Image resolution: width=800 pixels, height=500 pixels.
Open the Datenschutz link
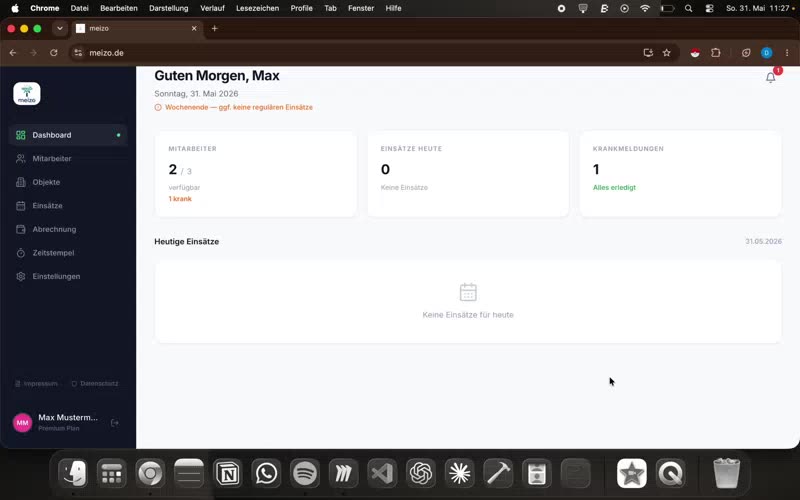coord(95,384)
